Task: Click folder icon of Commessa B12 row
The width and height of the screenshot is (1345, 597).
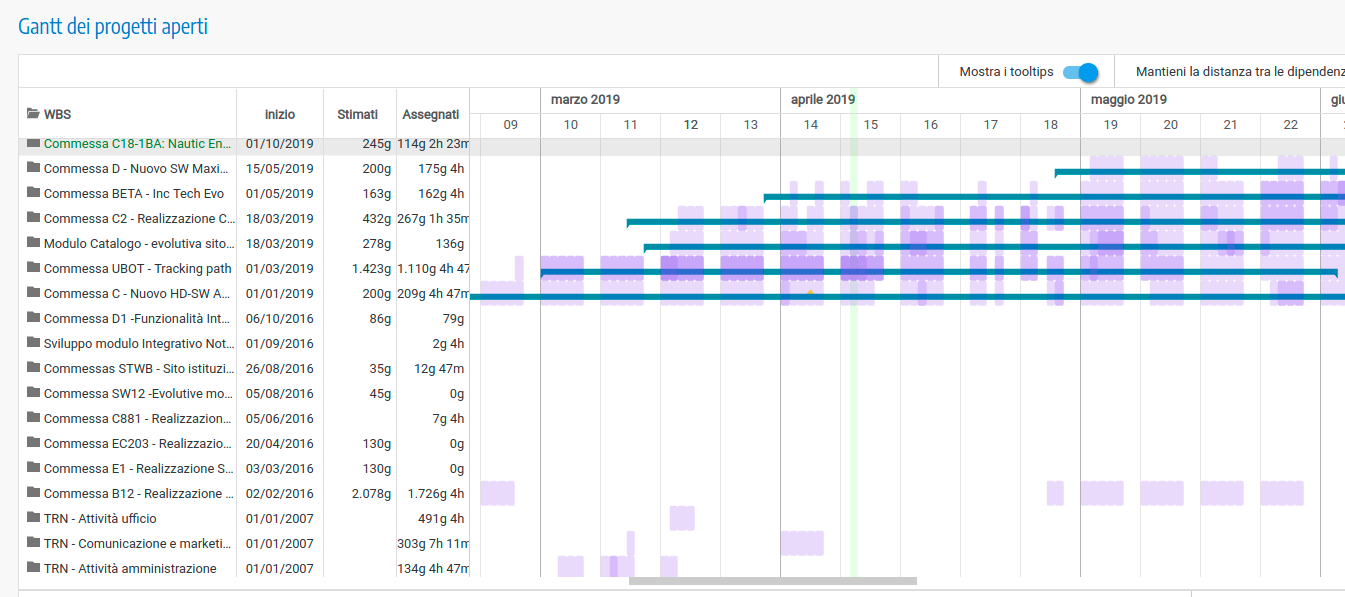Action: [33, 493]
